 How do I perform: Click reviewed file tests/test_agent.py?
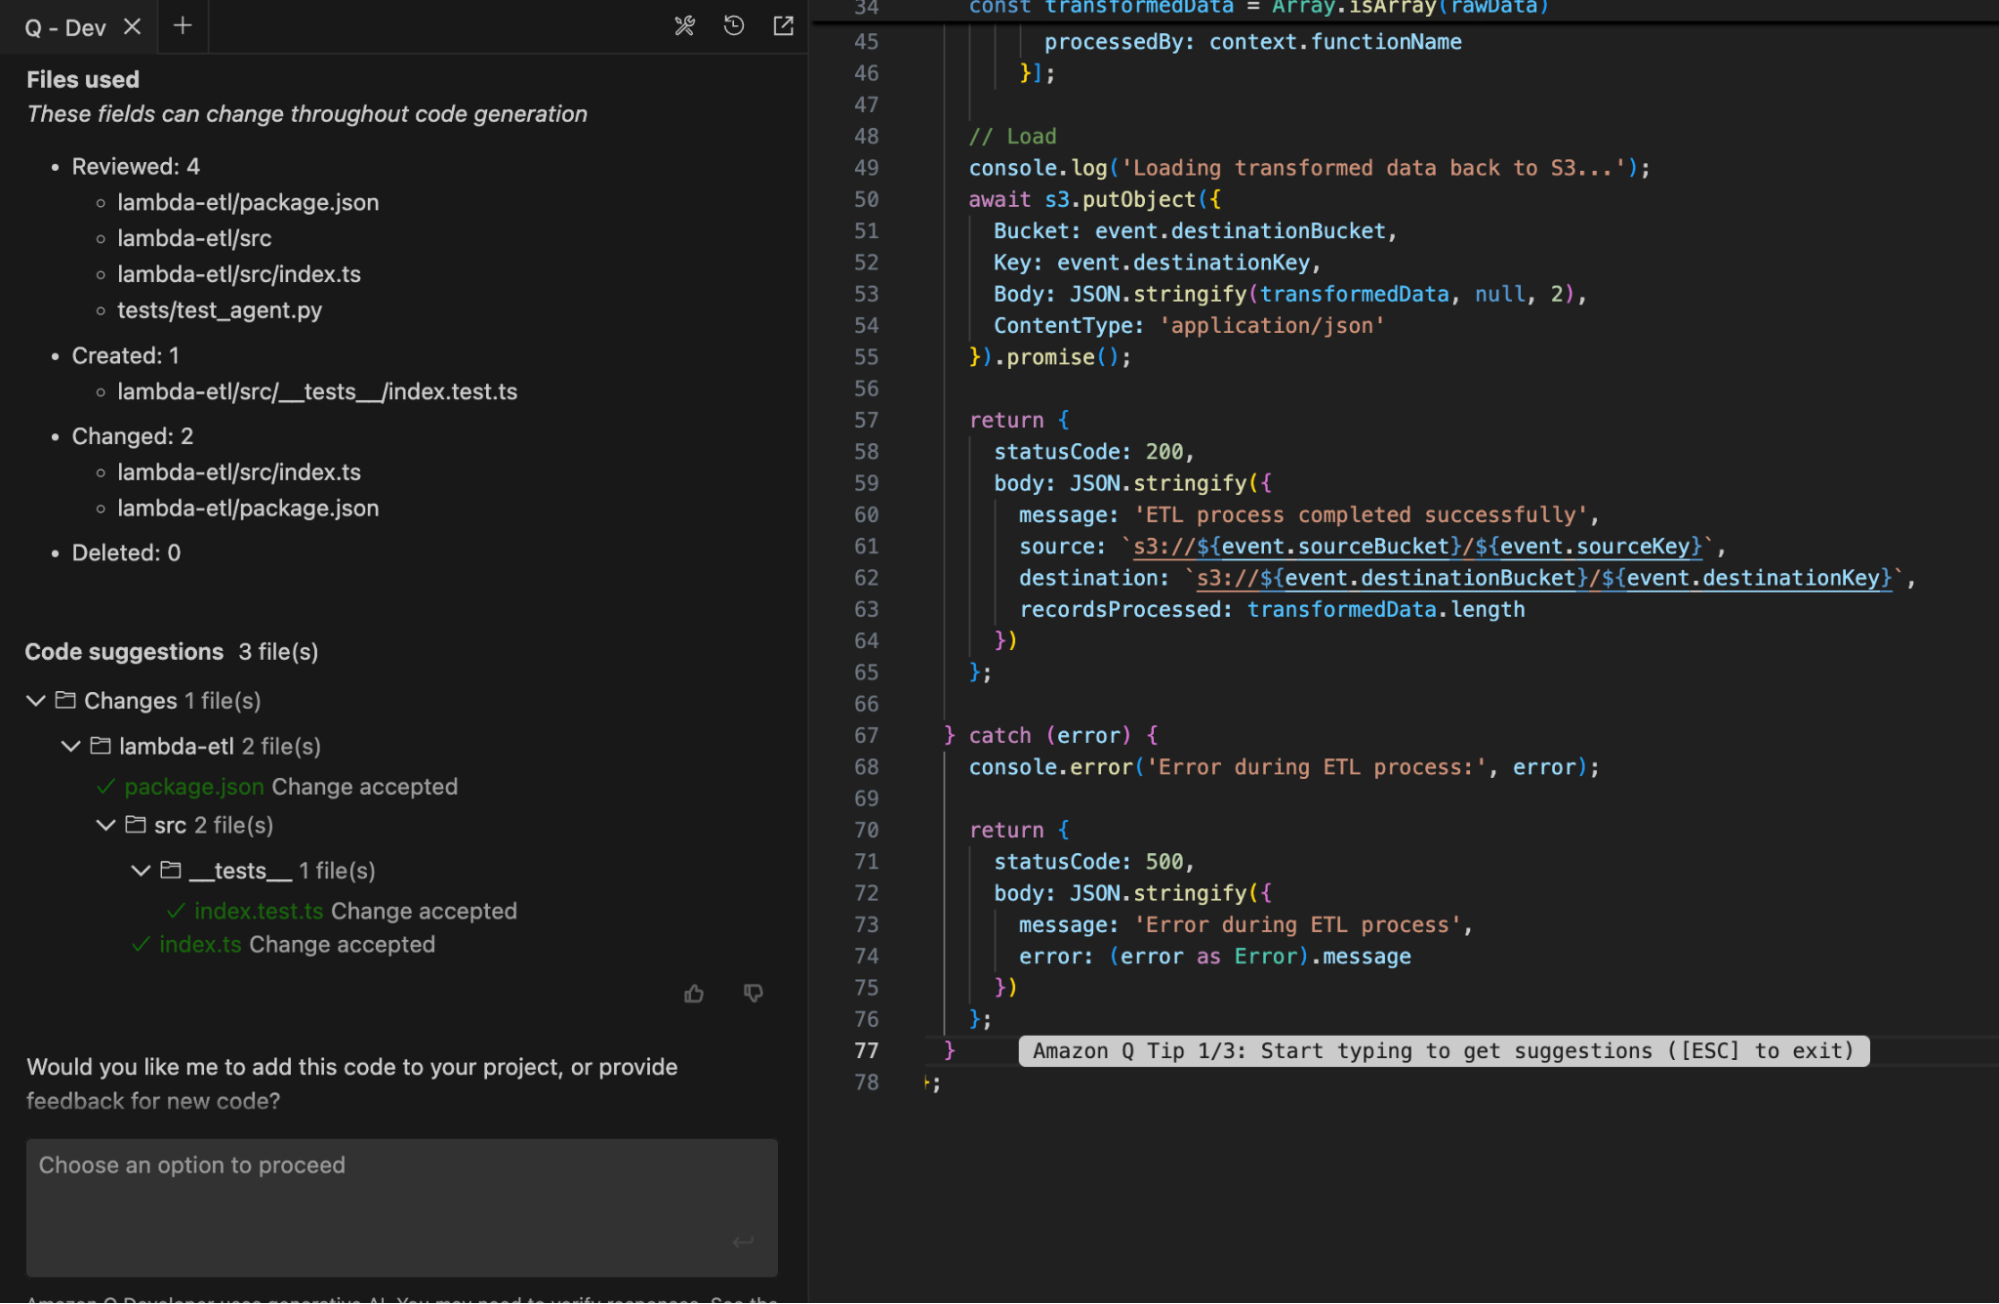point(220,310)
